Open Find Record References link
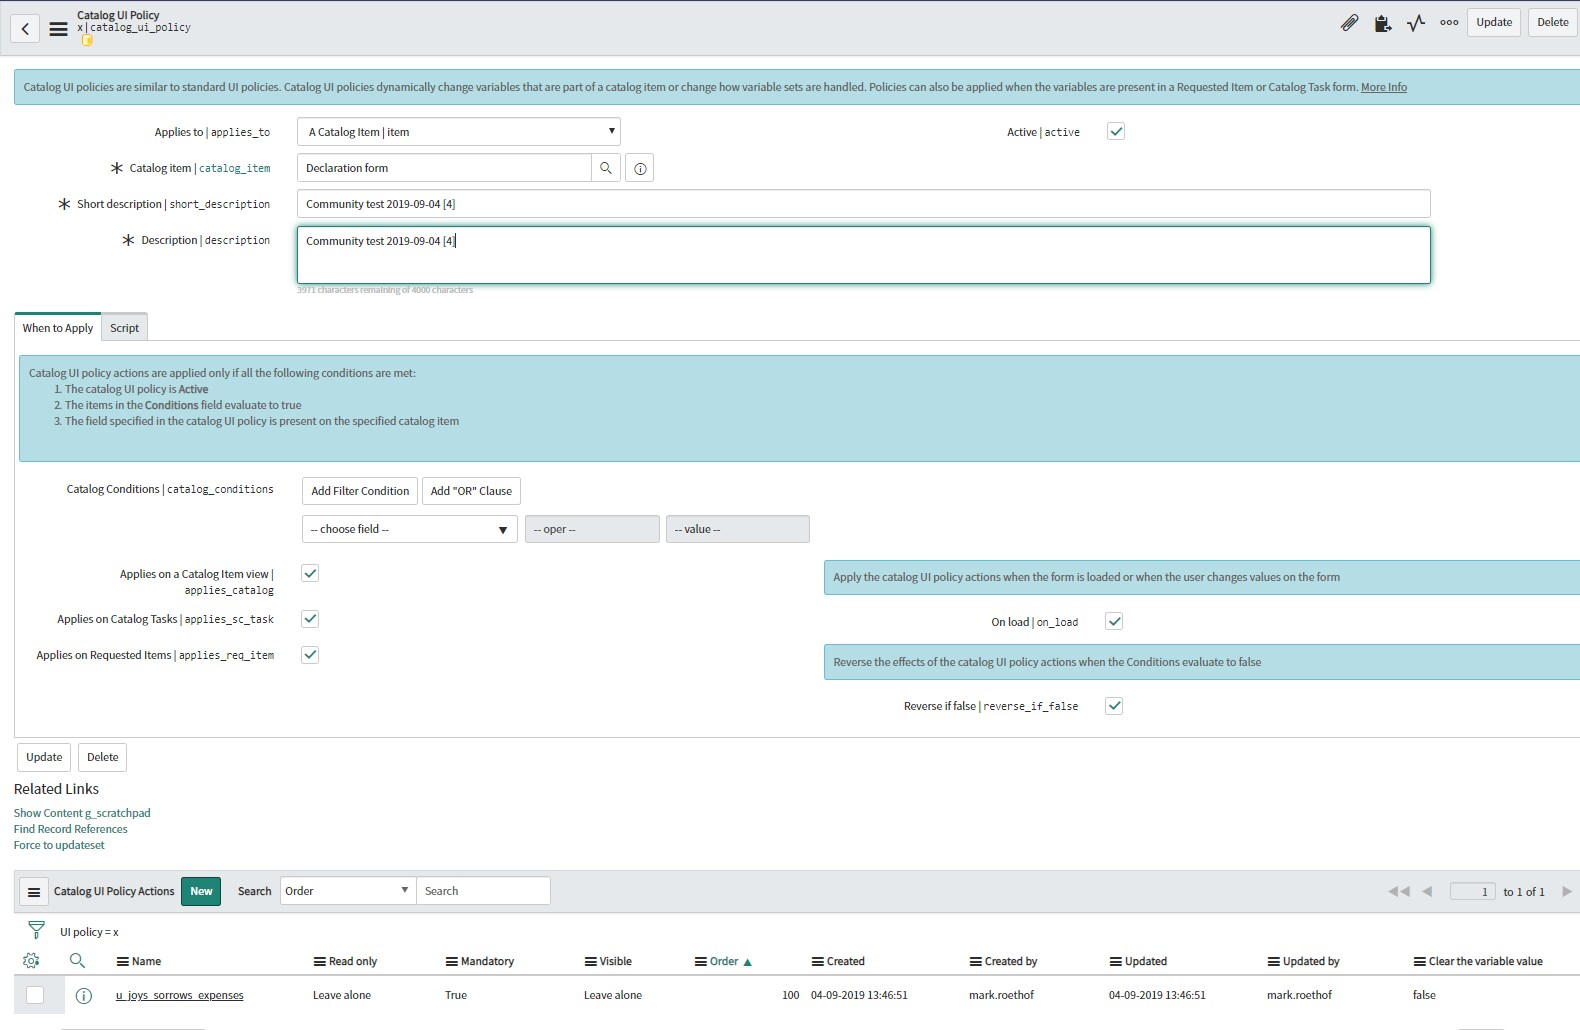The image size is (1580, 1030). [71, 829]
